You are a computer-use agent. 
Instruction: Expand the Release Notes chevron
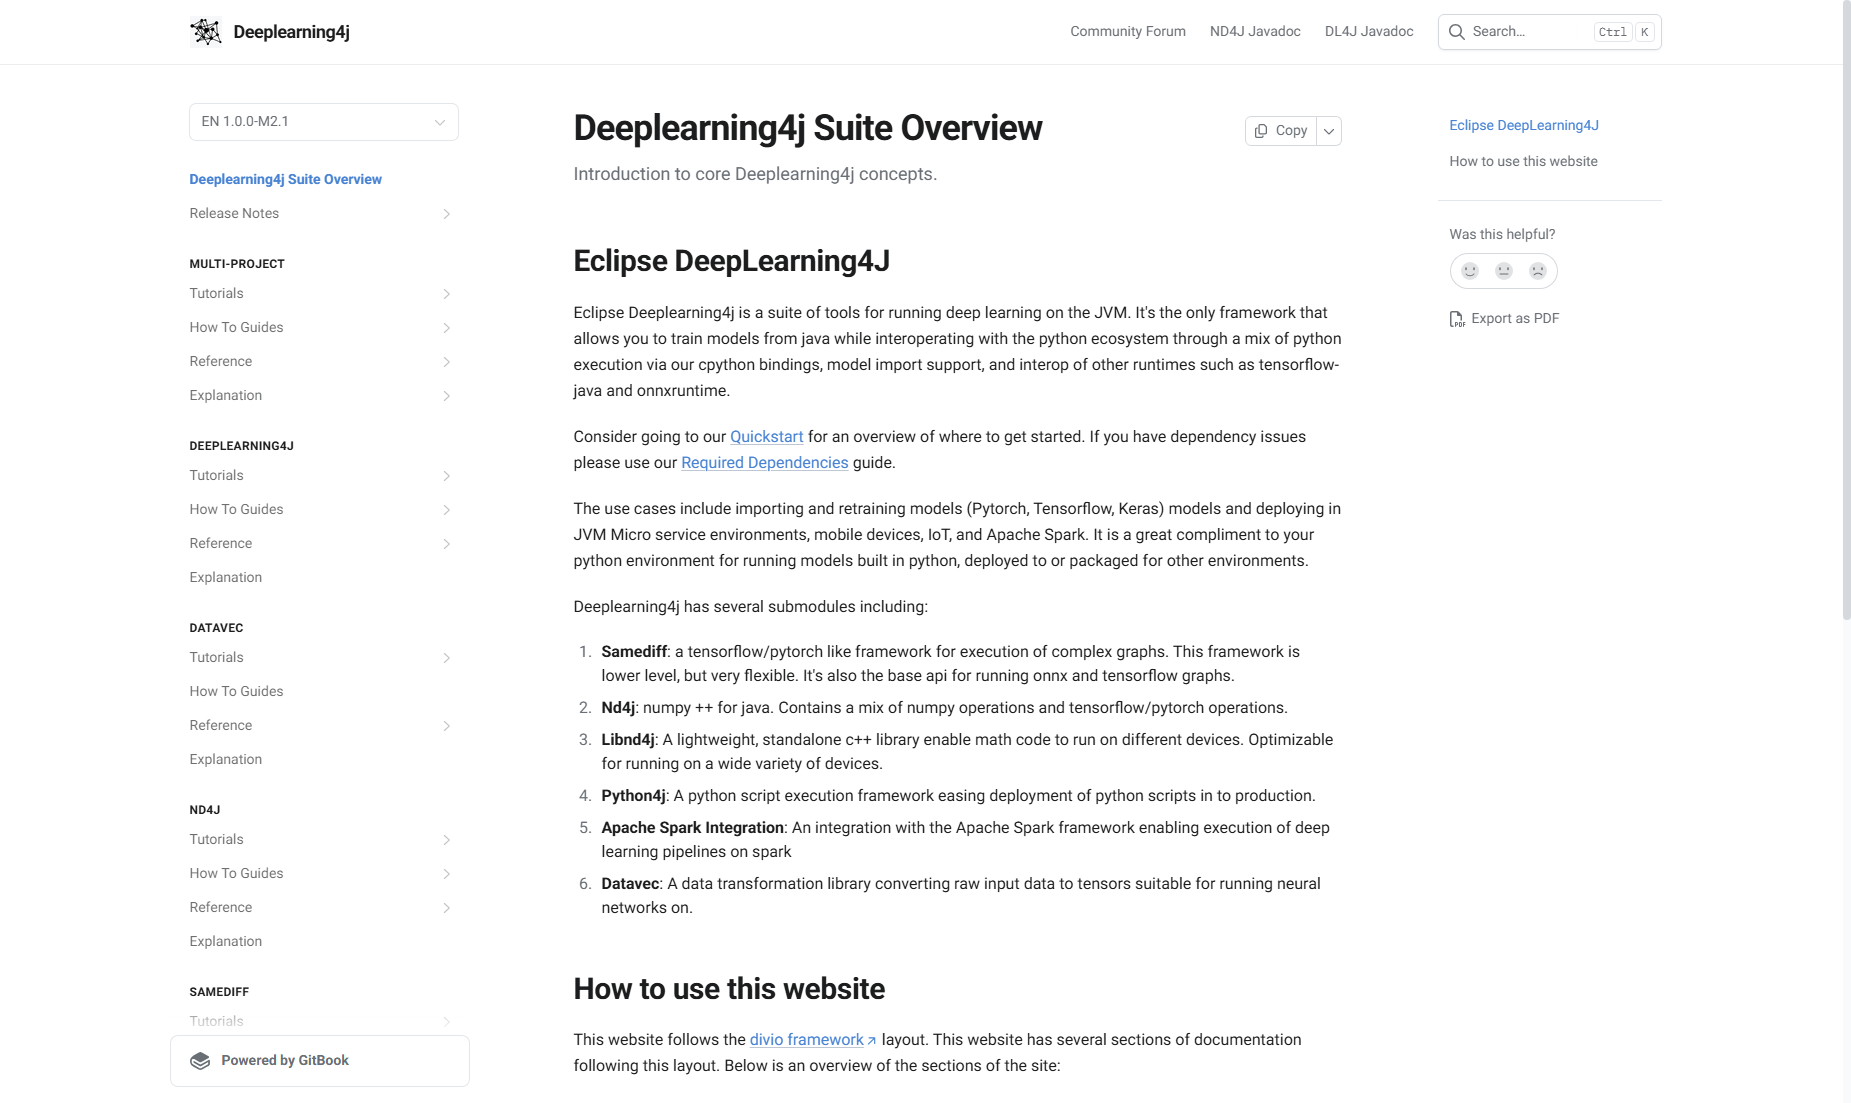(446, 214)
